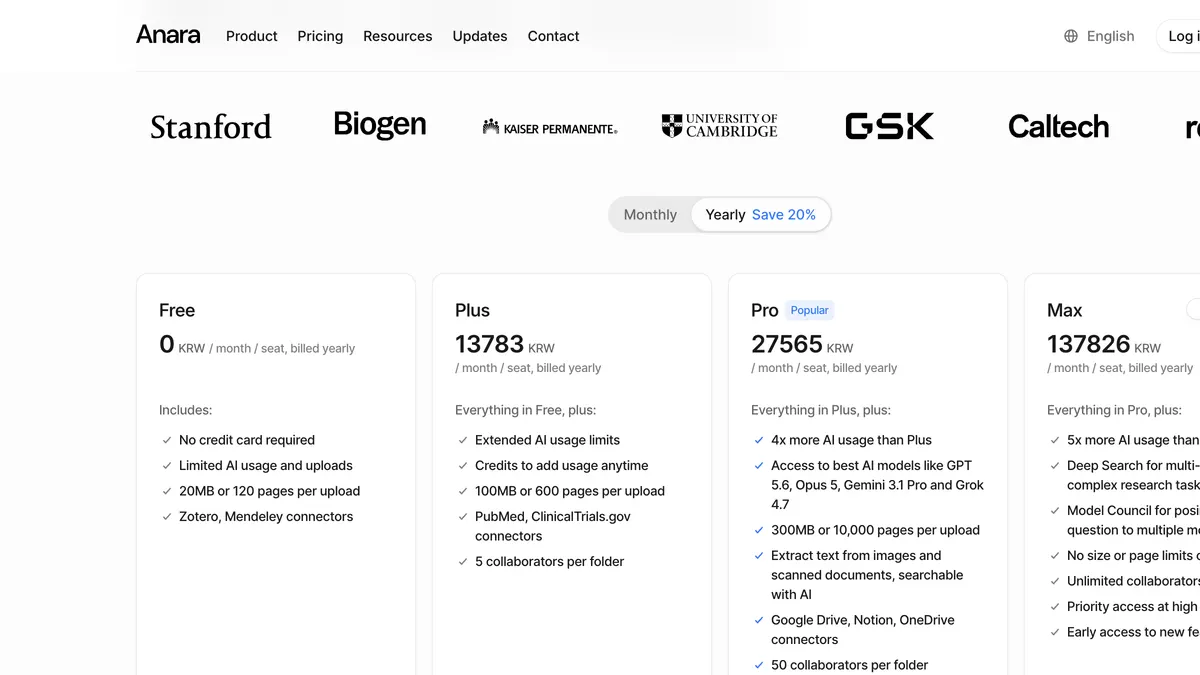Click the Log in button

click(1178, 36)
